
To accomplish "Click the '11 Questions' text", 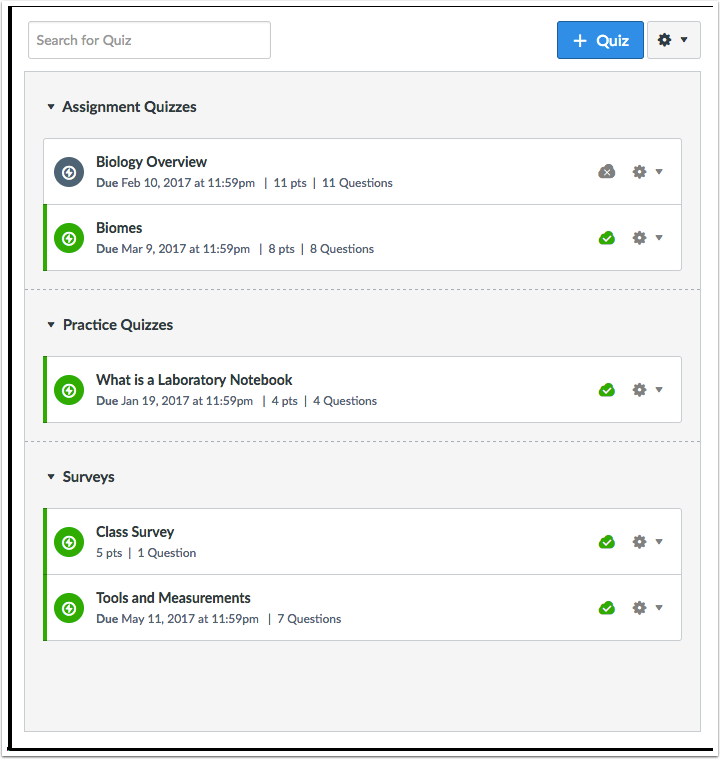I will [x=357, y=183].
